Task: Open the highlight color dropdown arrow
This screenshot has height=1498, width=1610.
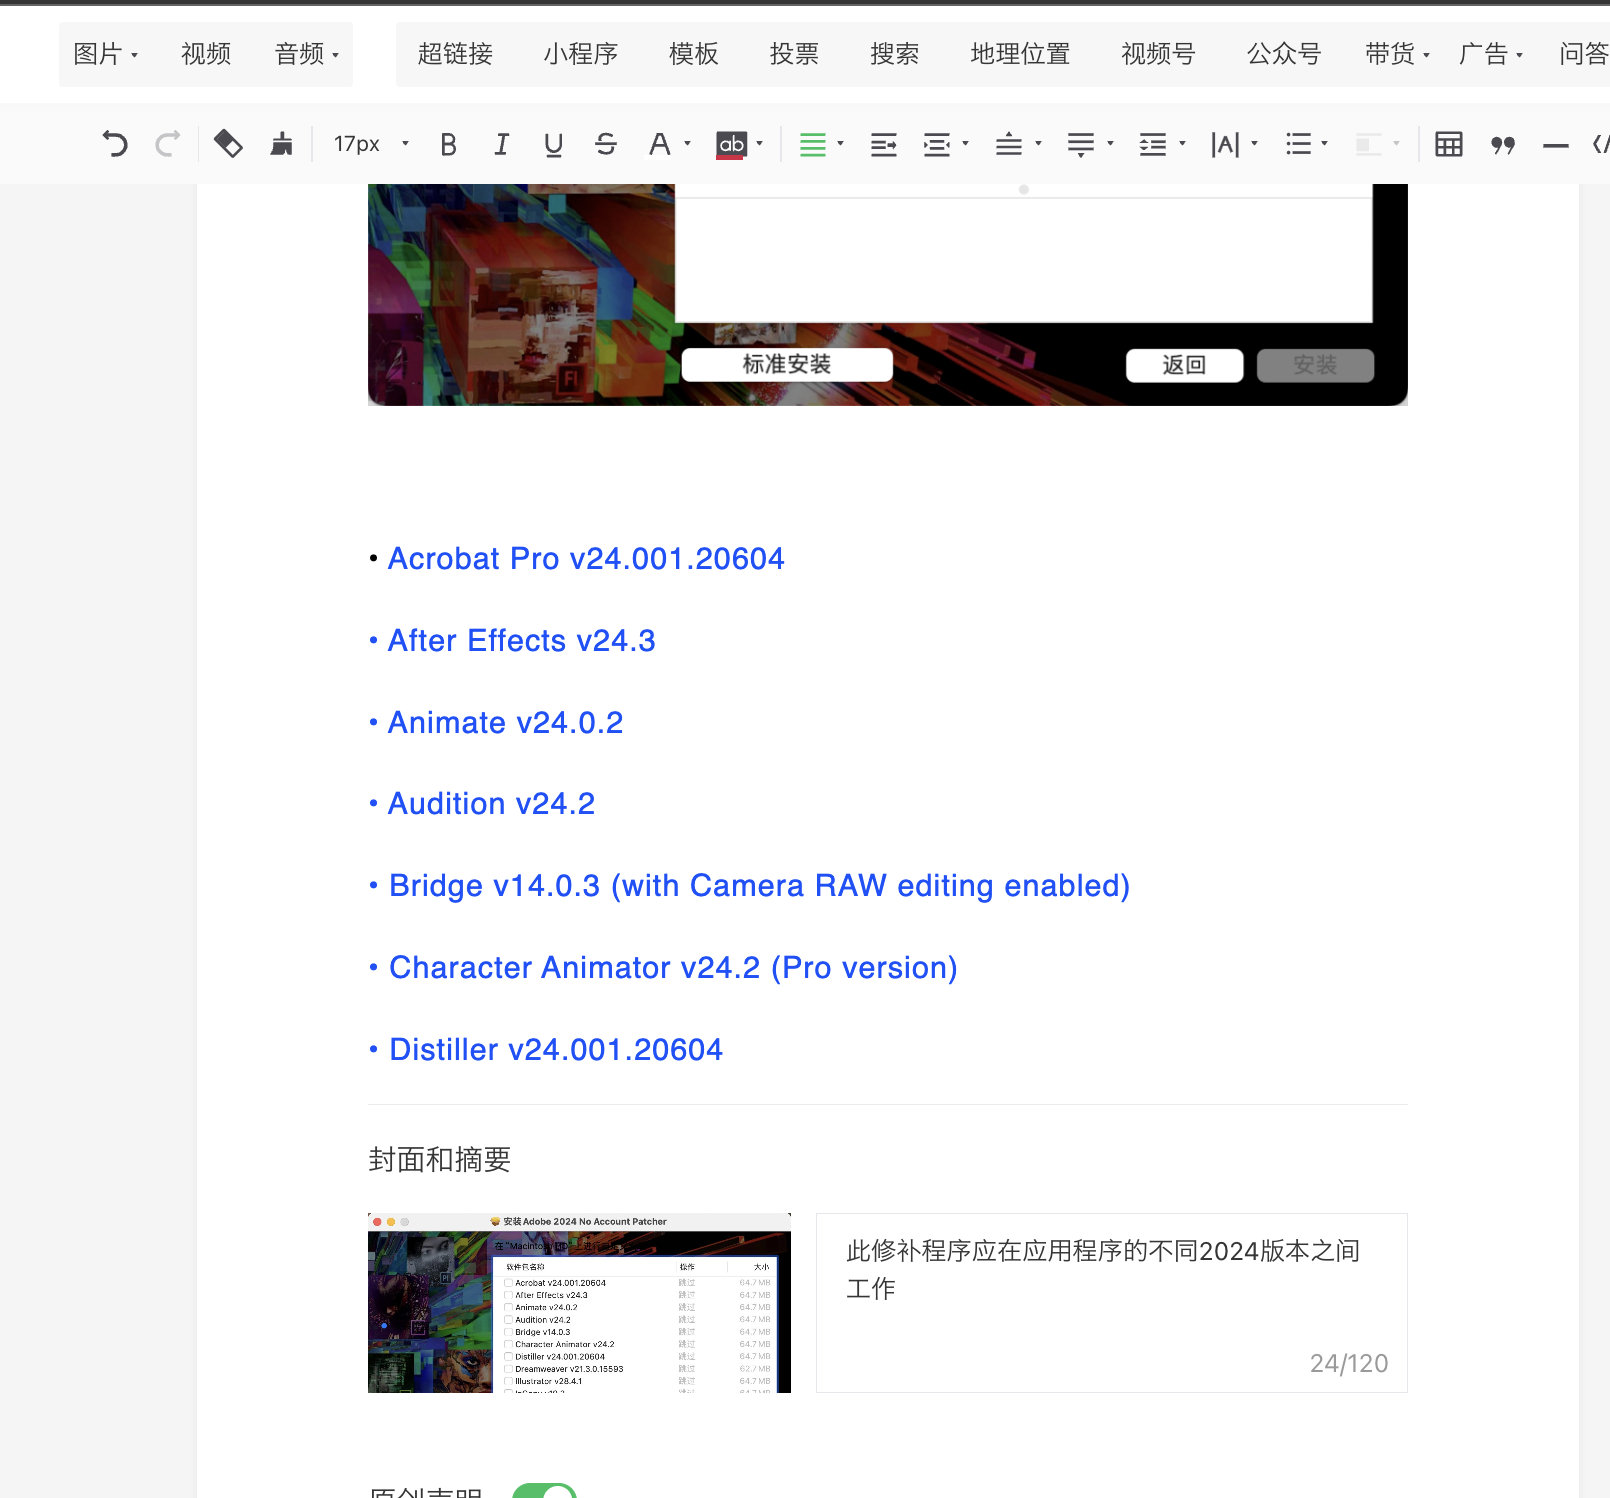Action: [760, 145]
